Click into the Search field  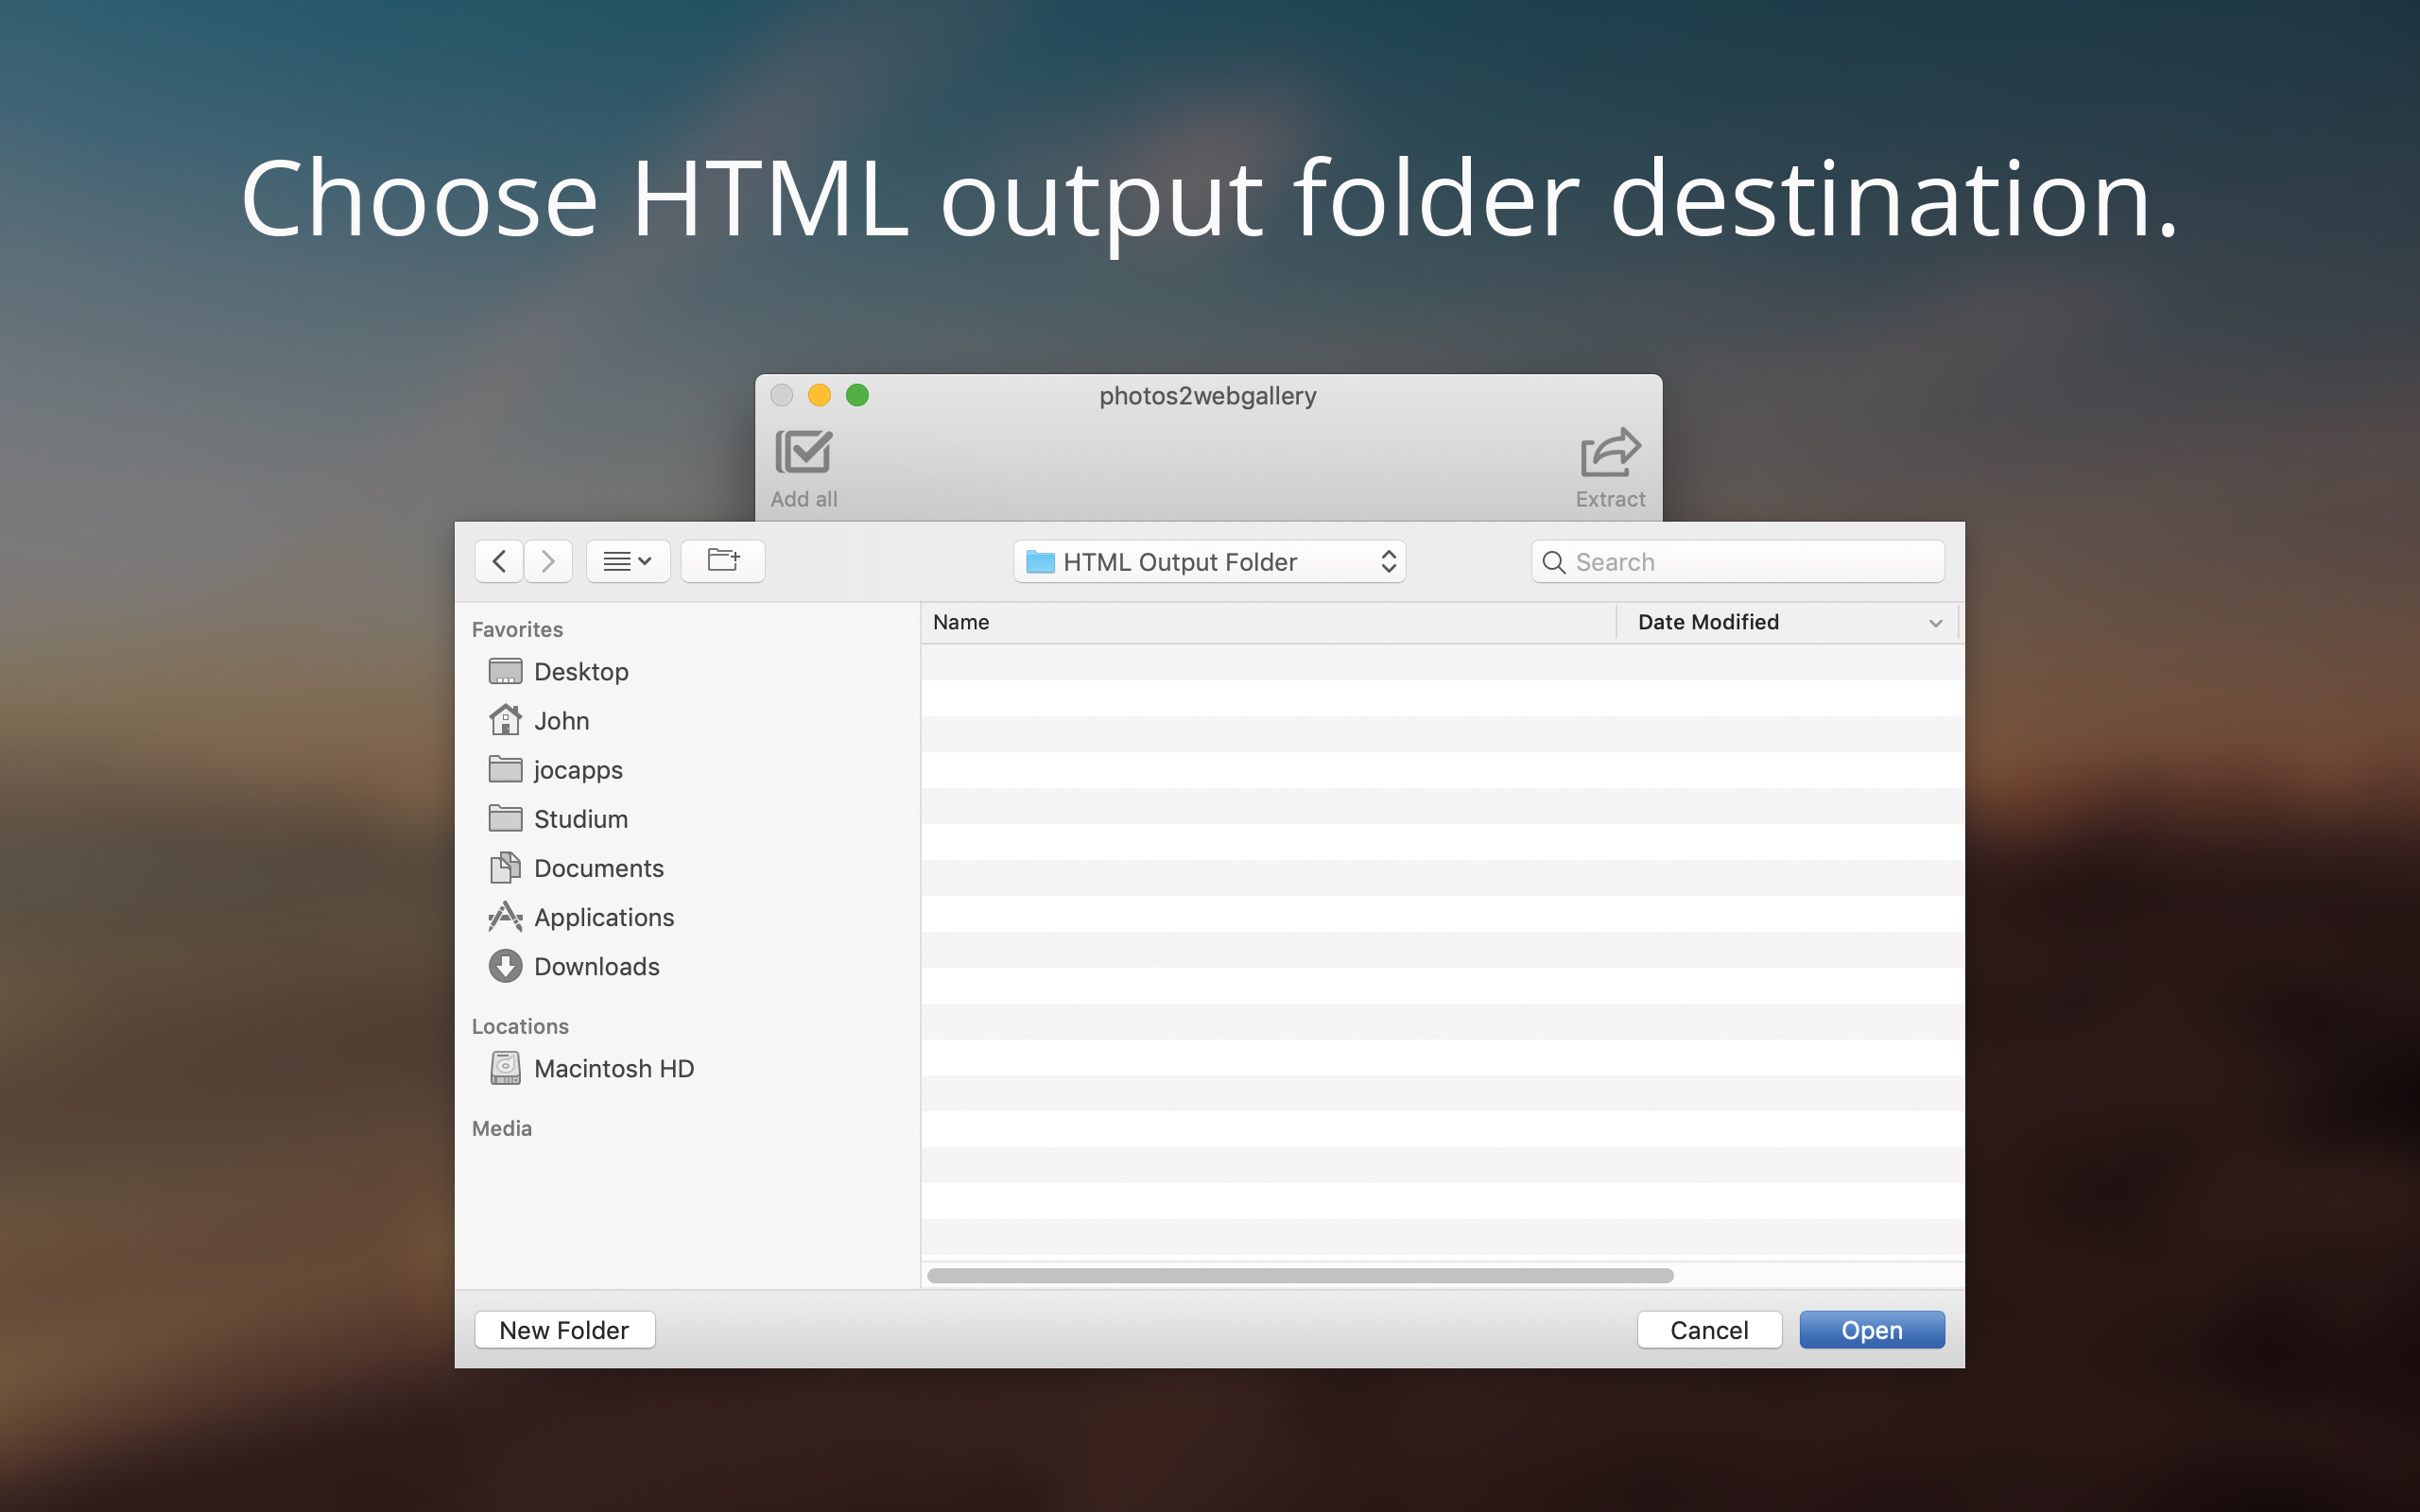tap(1738, 562)
